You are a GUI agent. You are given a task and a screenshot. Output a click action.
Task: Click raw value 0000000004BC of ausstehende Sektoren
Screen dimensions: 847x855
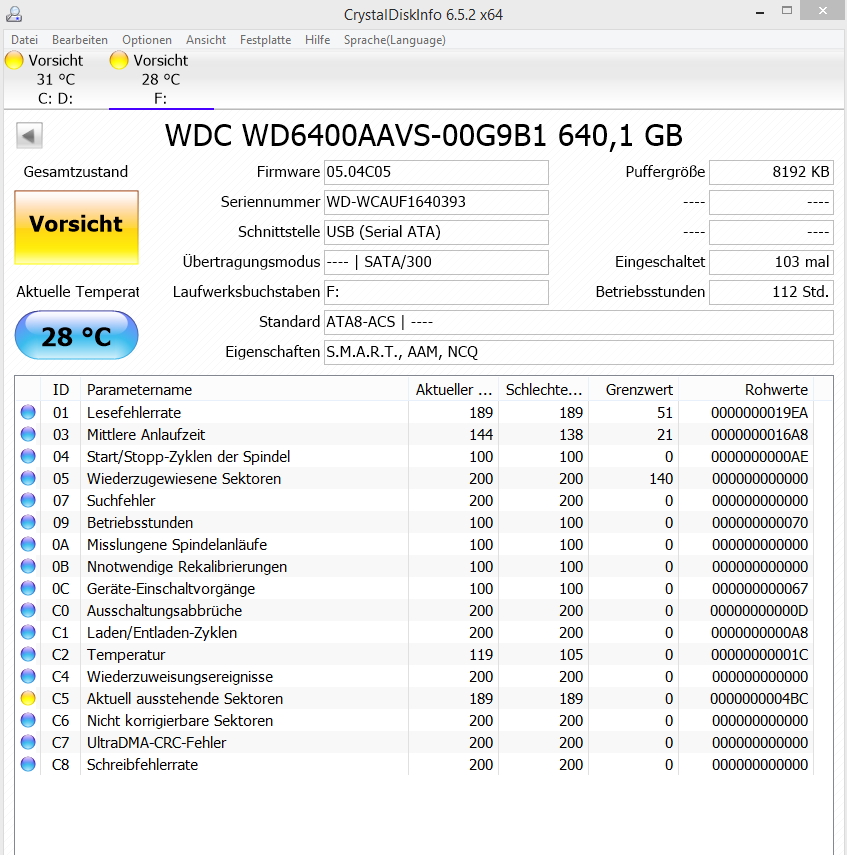coord(759,699)
